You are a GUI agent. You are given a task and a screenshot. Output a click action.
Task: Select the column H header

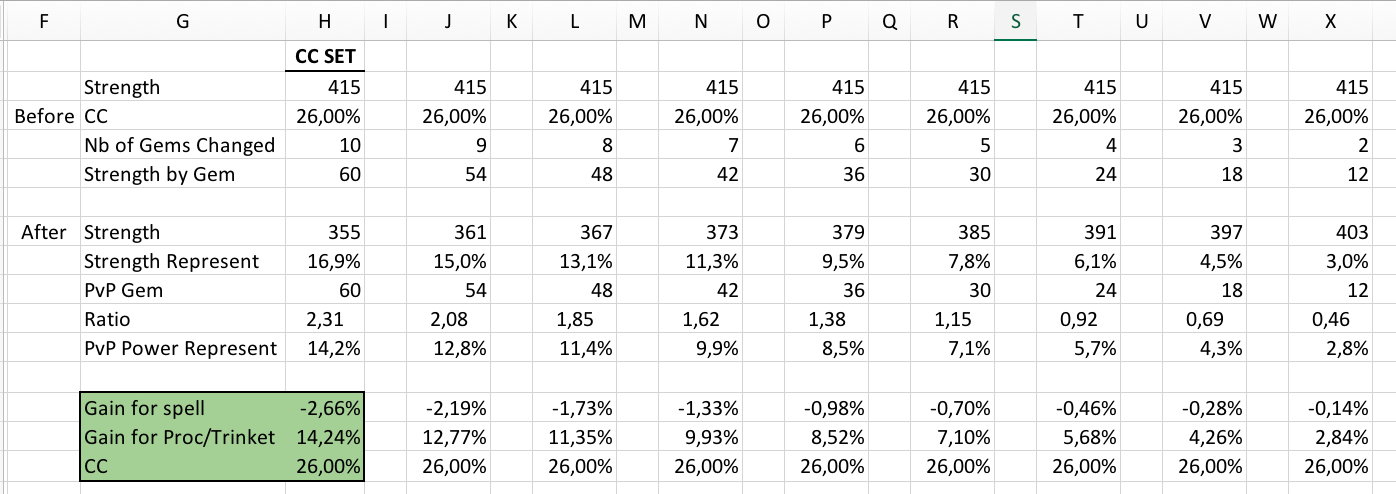(323, 21)
